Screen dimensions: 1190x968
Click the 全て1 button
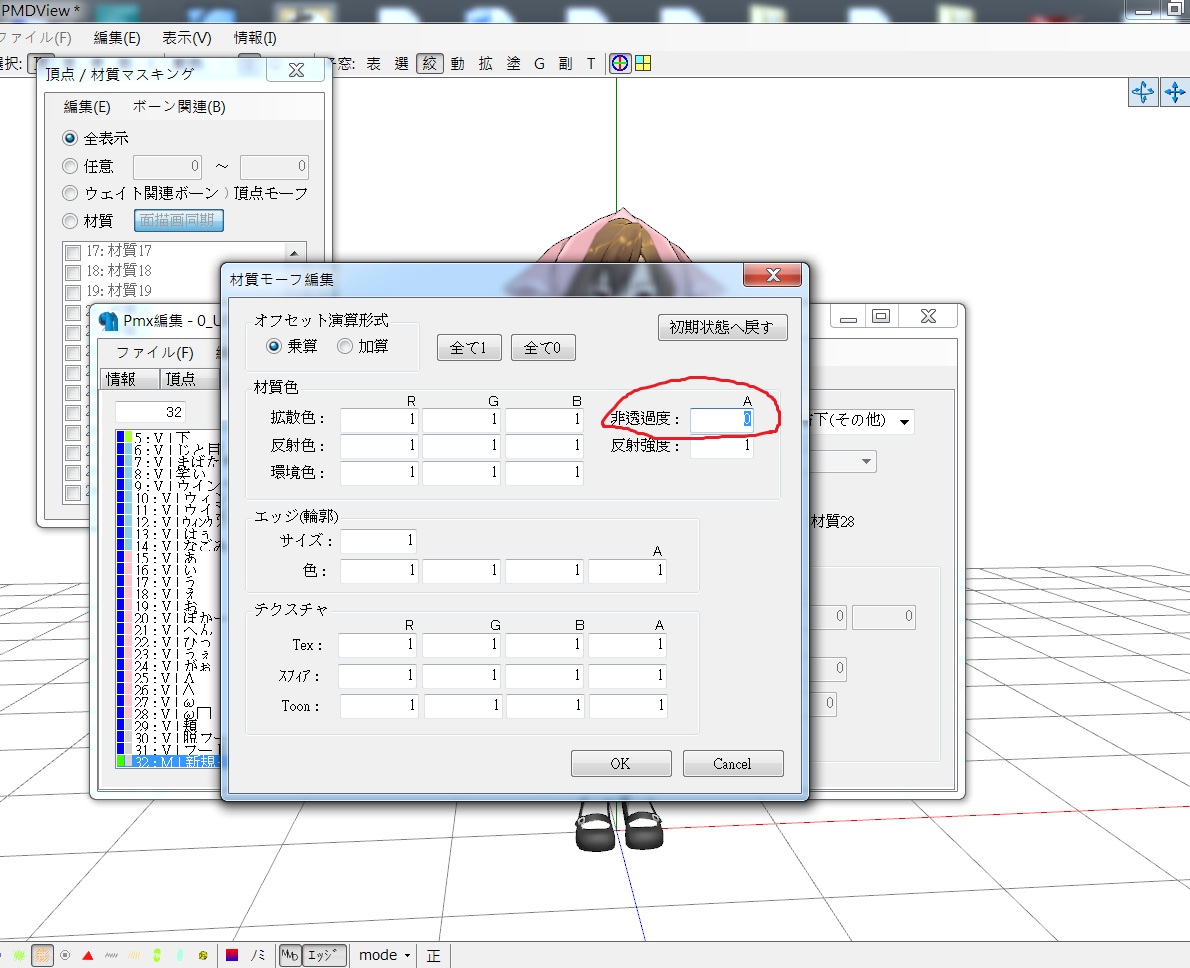(468, 348)
